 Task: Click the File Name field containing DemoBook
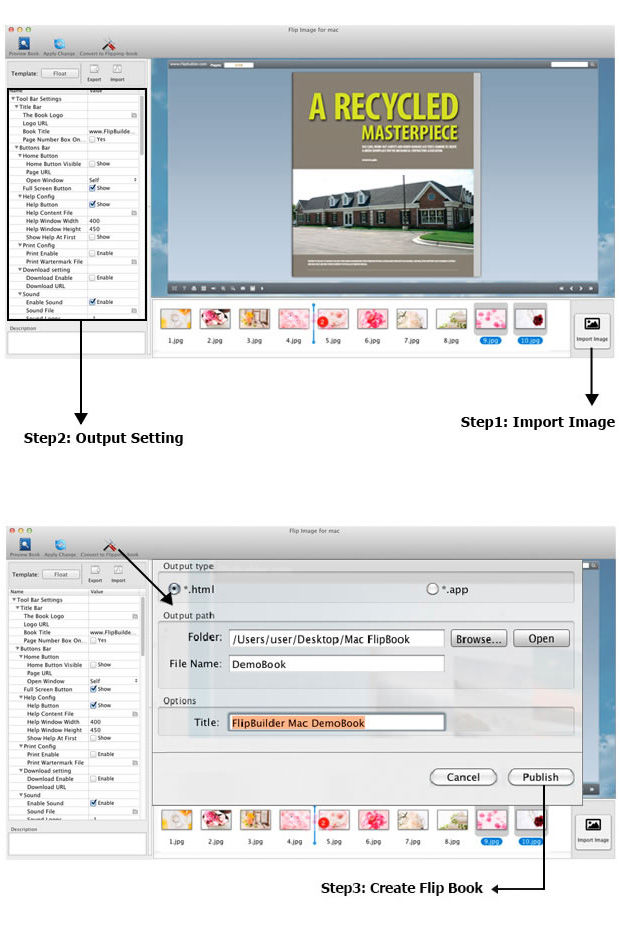point(337,664)
